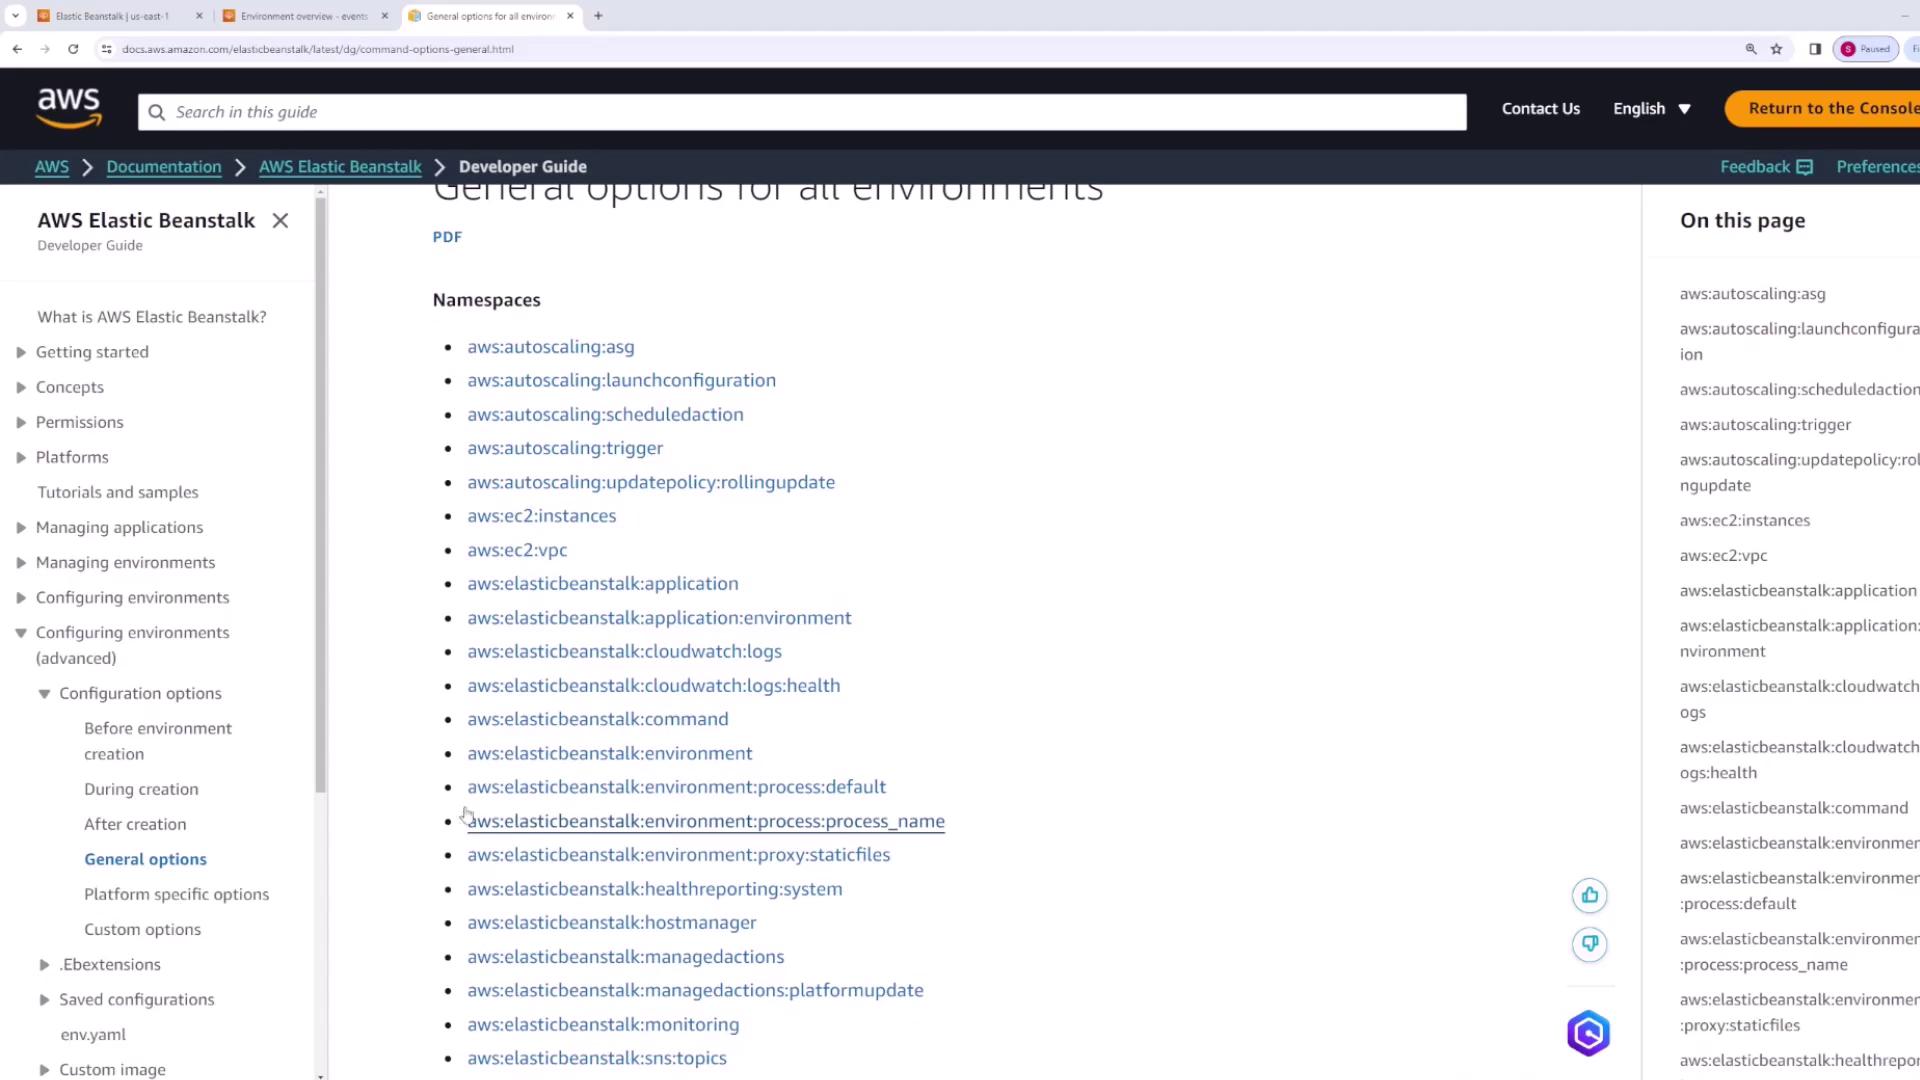Bookmark page with the star icon
This screenshot has height=1080, width=1920.
[x=1777, y=49]
